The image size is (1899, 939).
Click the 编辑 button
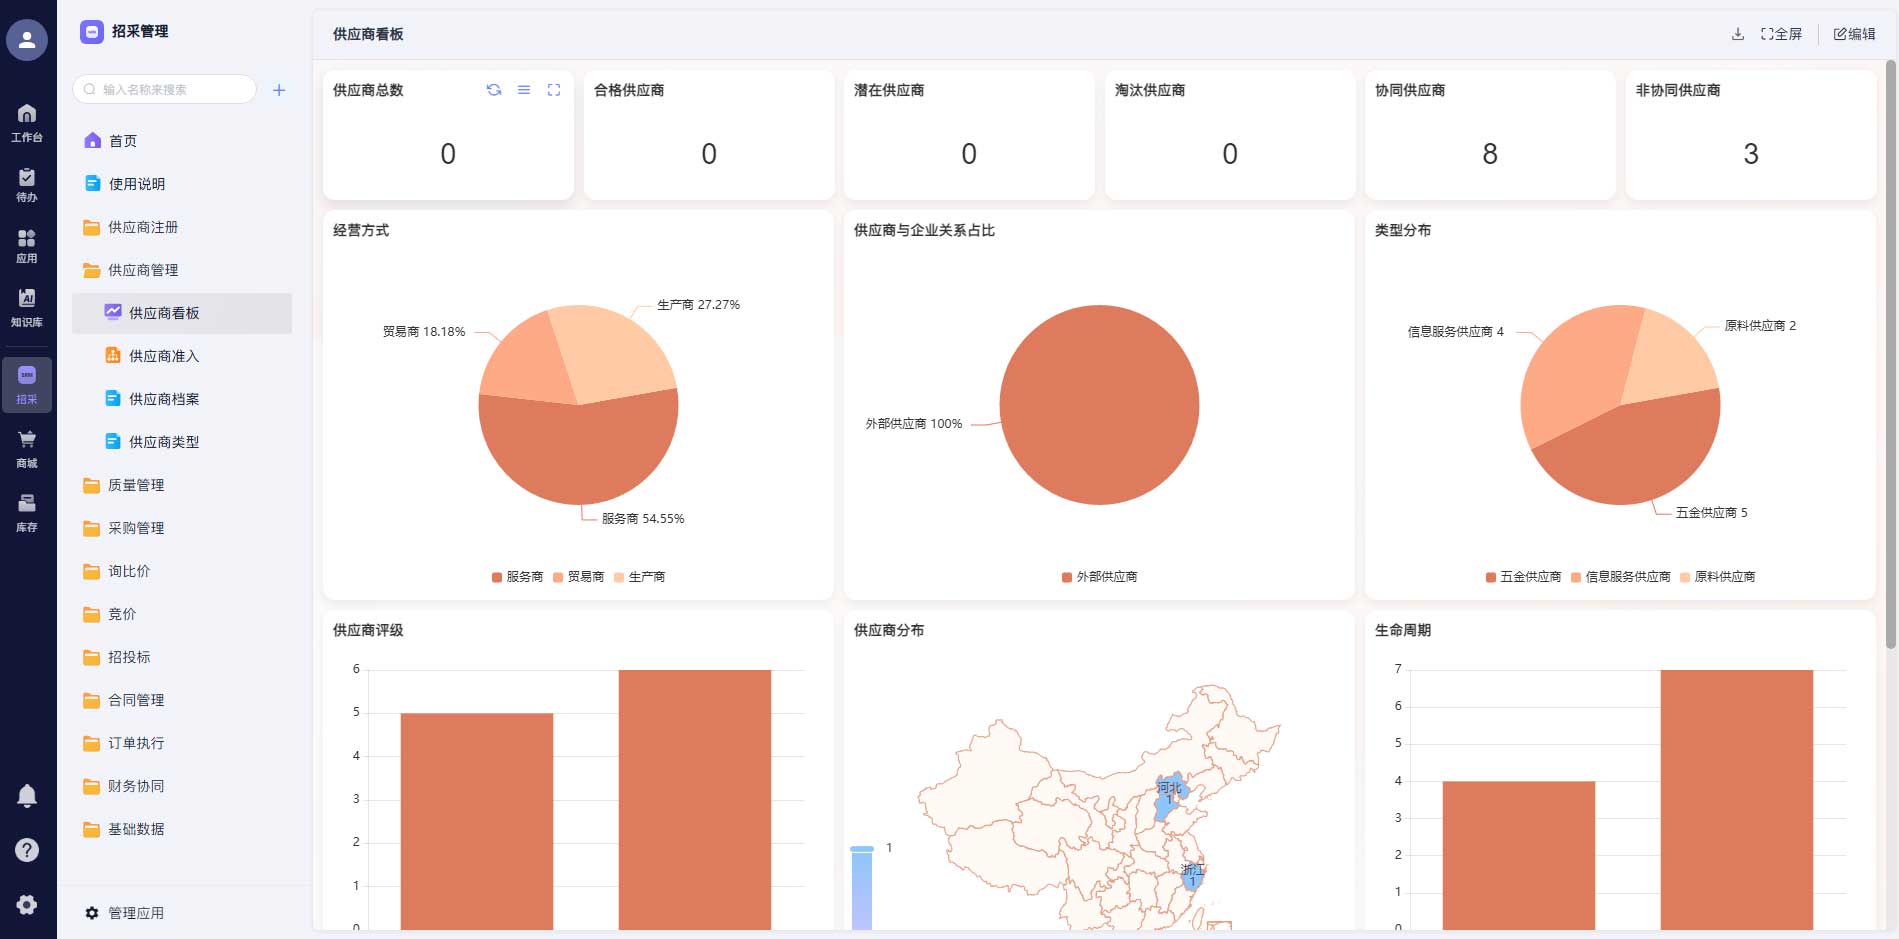(1854, 34)
